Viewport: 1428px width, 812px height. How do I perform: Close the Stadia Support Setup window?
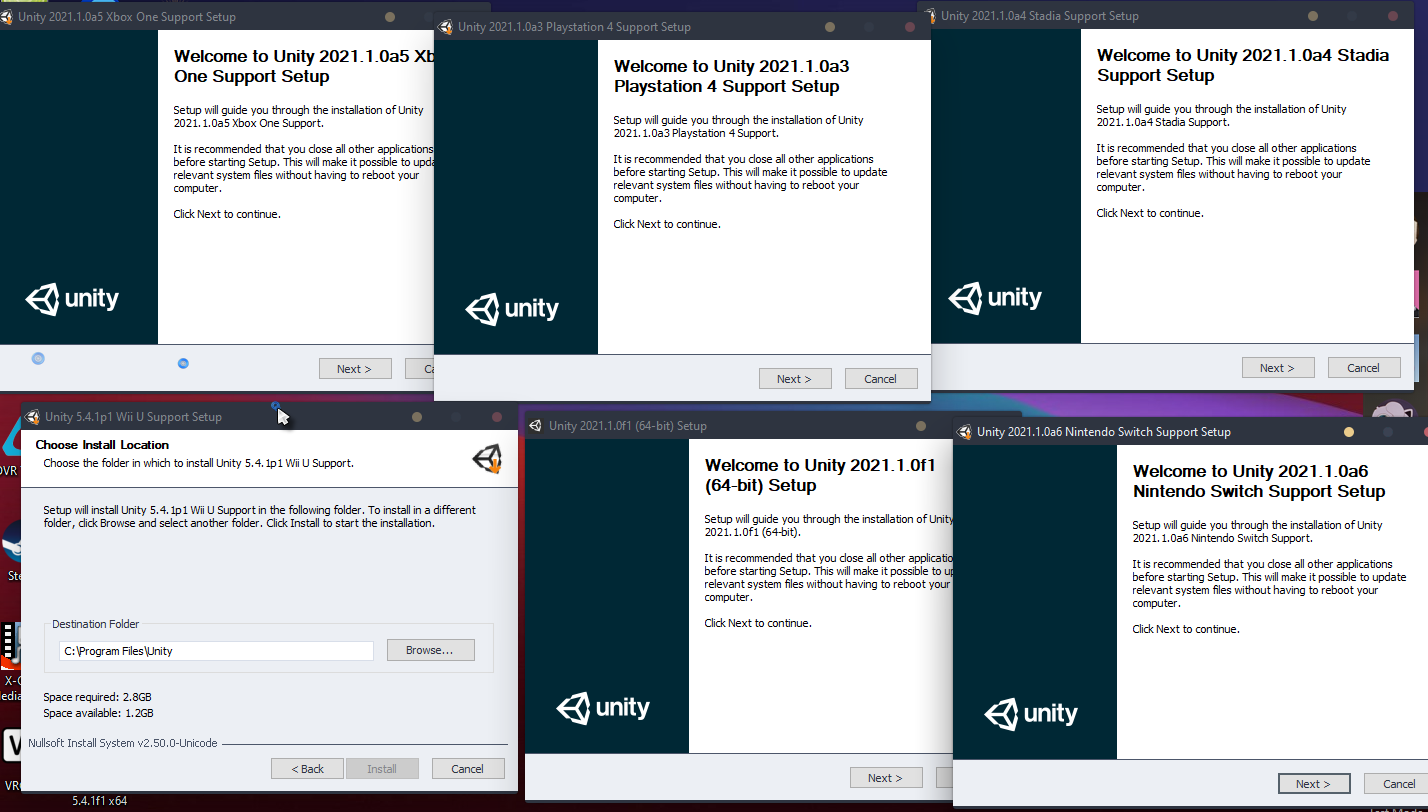click(x=1391, y=16)
